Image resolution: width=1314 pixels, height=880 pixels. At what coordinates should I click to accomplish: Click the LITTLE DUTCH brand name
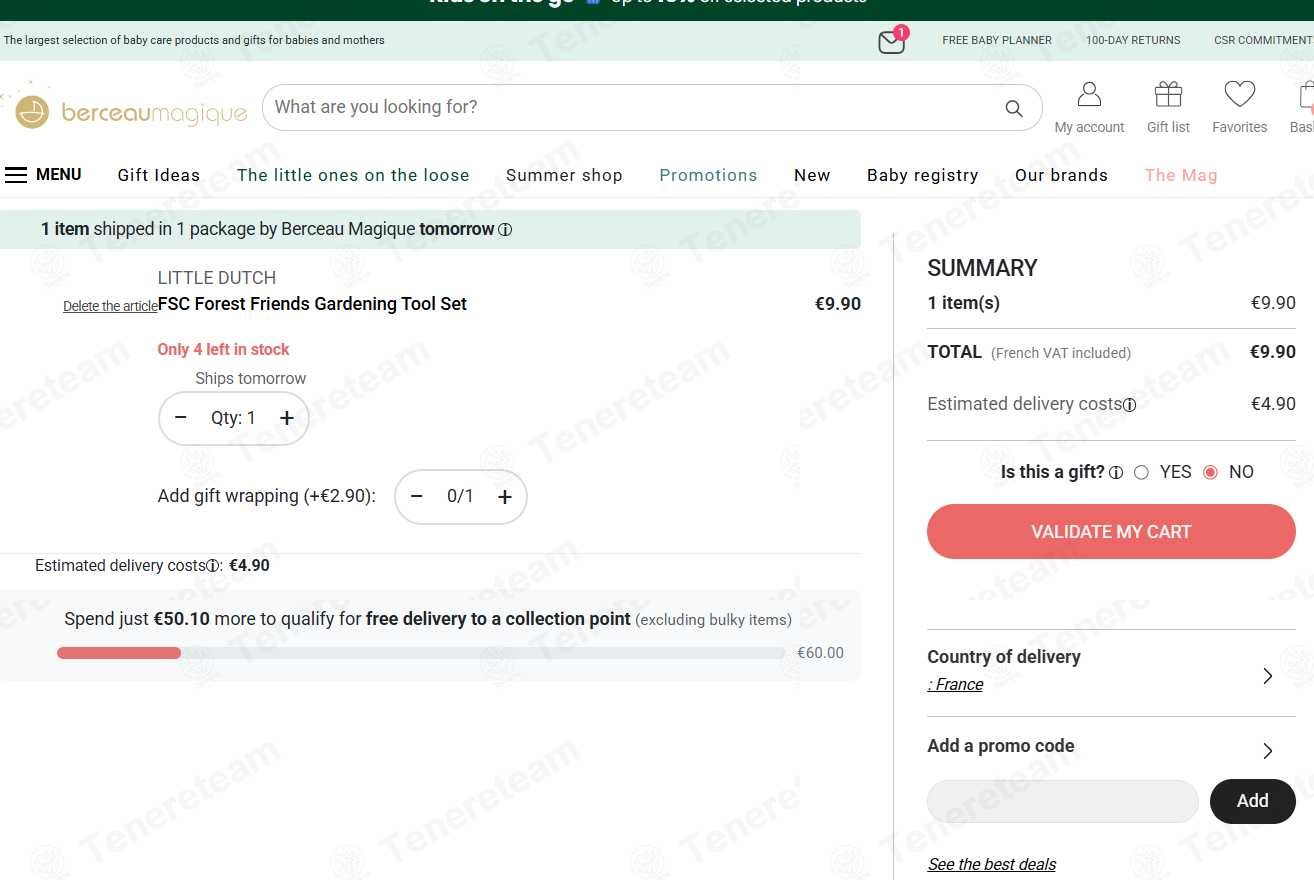tap(217, 278)
